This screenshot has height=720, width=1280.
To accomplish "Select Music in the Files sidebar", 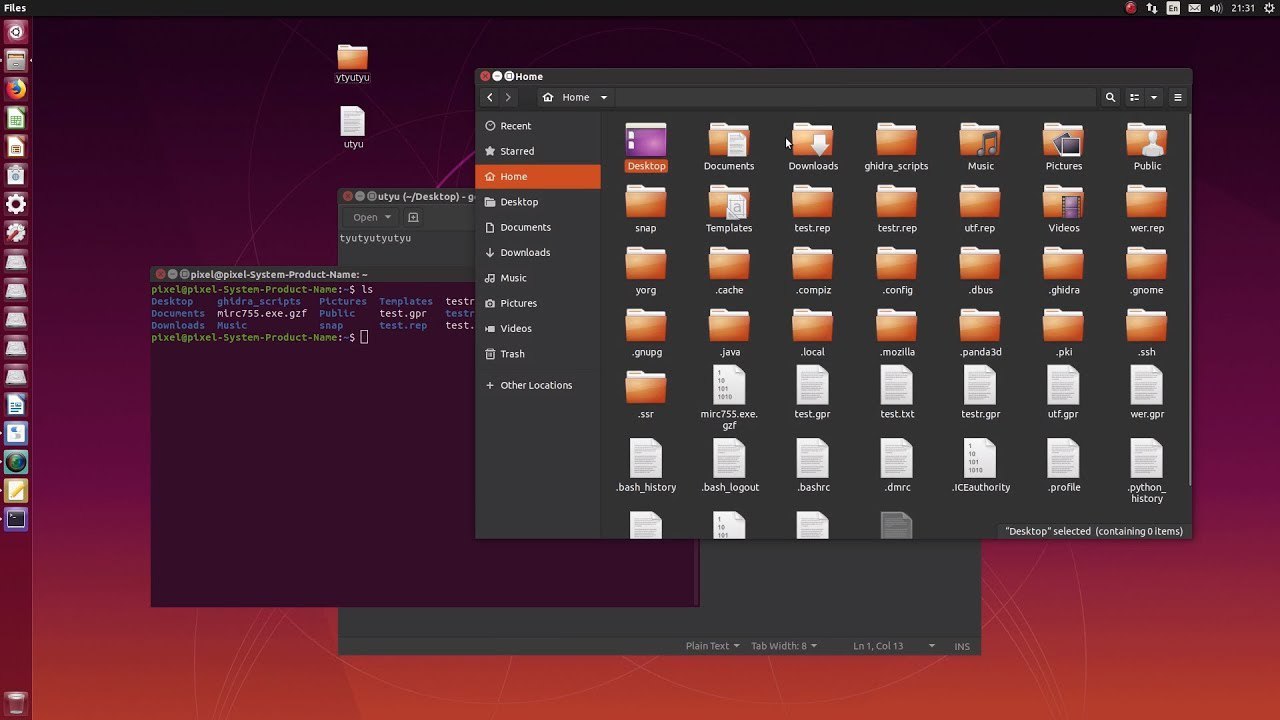I will pos(538,278).
